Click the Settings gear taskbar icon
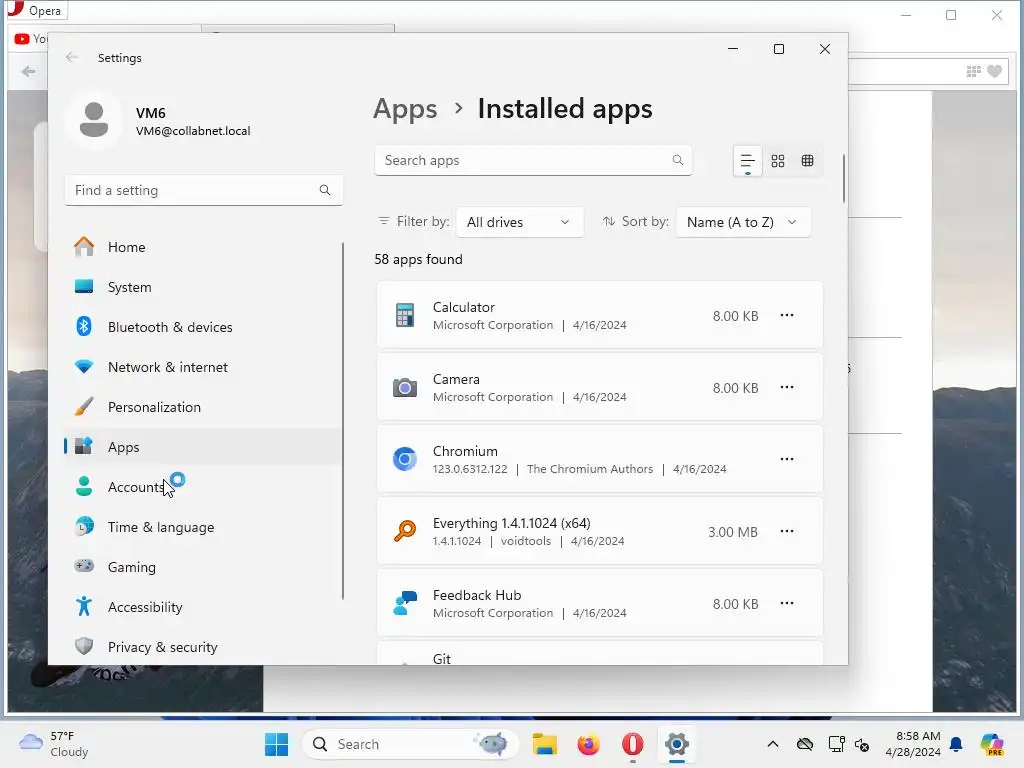The image size is (1024, 768). 677,744
